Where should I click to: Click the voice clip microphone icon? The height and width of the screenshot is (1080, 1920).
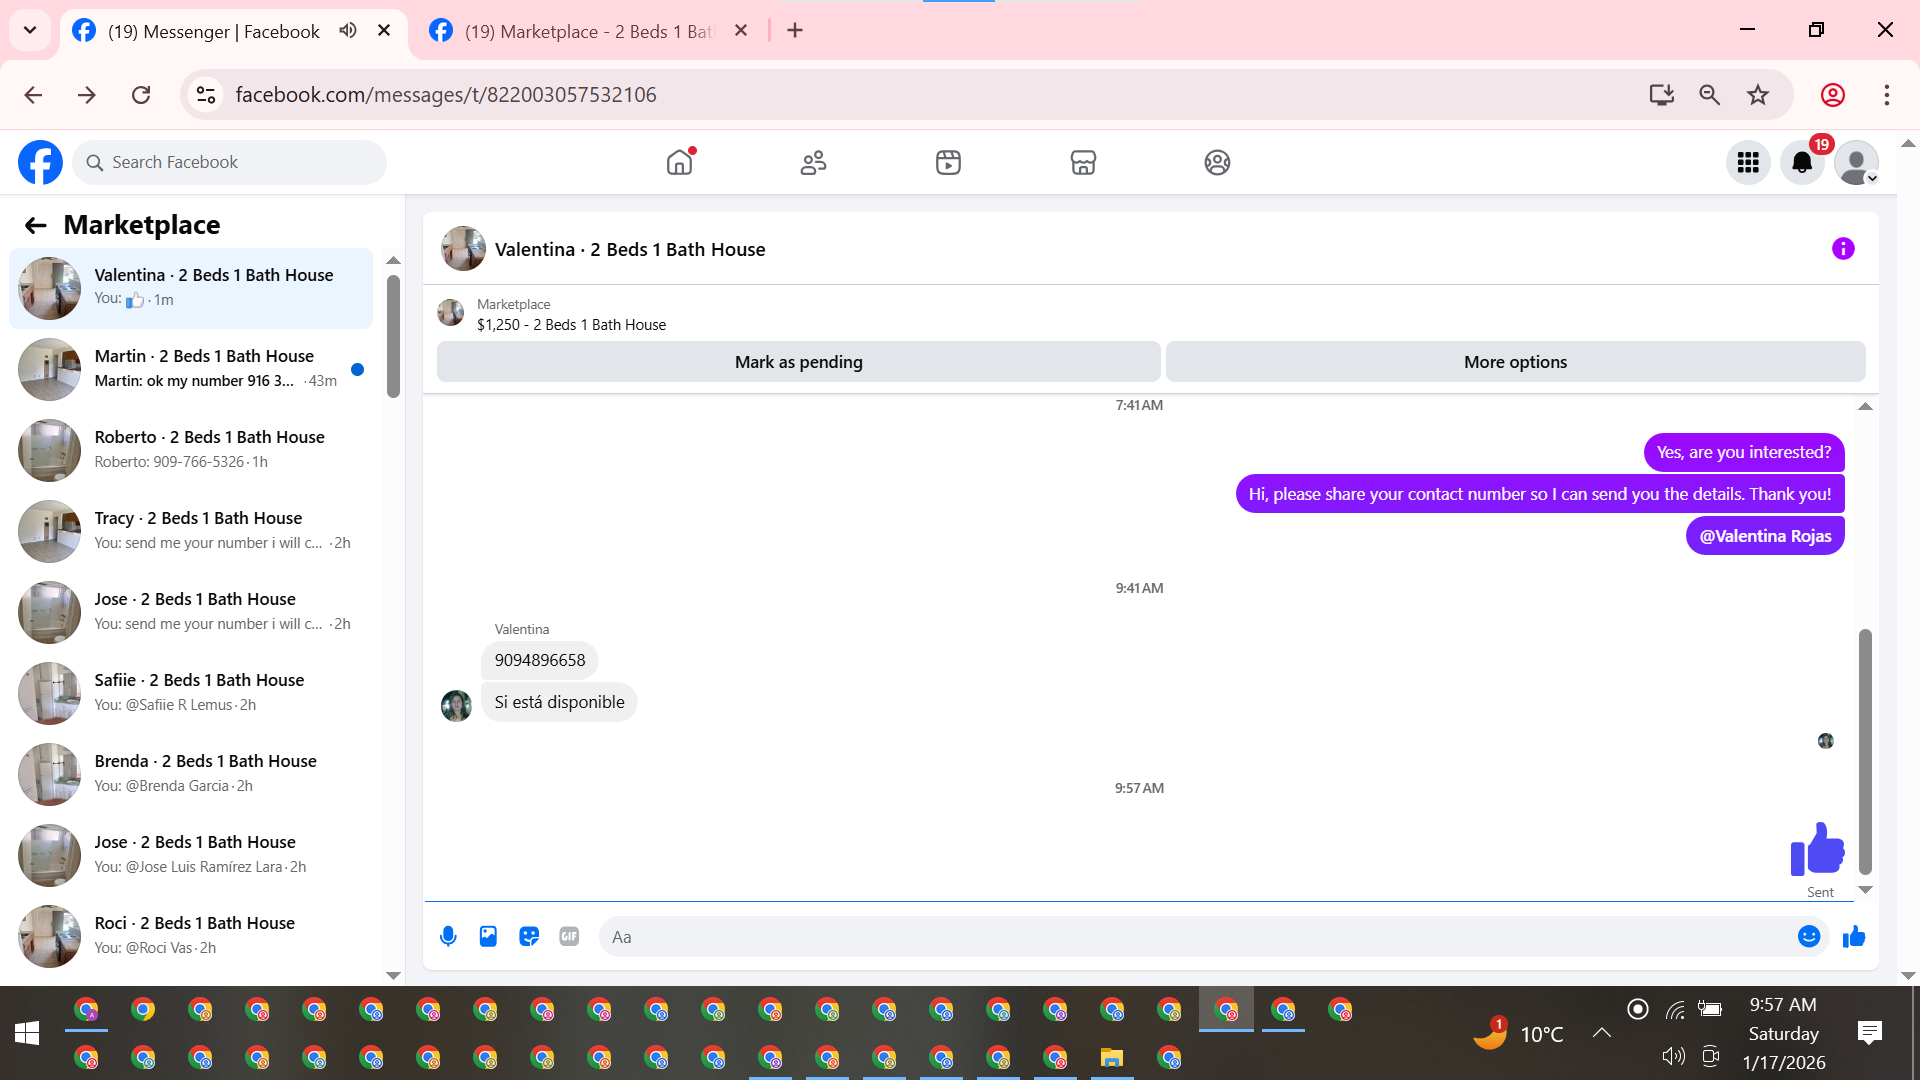point(448,937)
